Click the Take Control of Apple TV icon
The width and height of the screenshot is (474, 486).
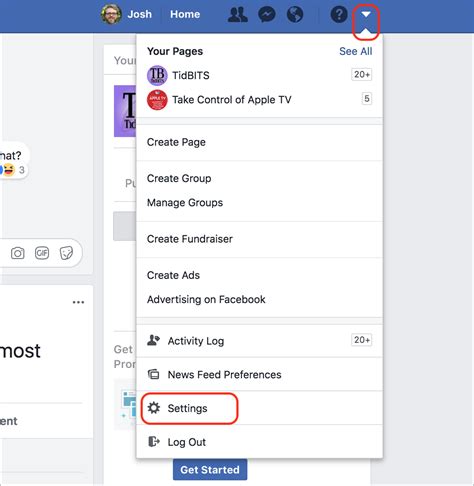click(157, 100)
